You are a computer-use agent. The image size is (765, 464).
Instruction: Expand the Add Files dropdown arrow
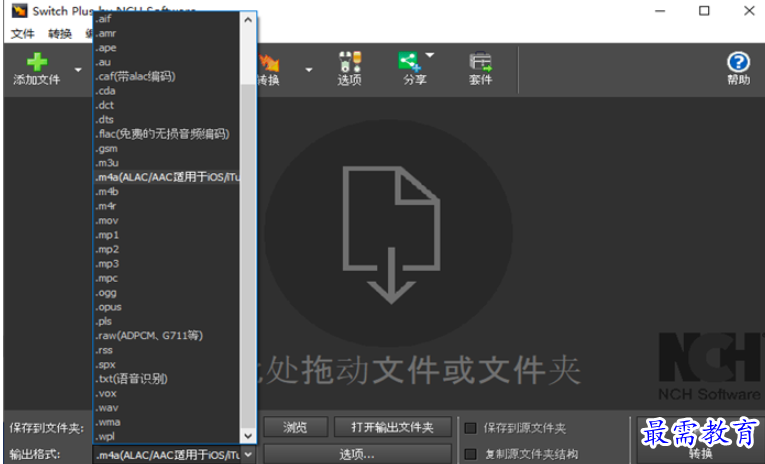tap(78, 70)
